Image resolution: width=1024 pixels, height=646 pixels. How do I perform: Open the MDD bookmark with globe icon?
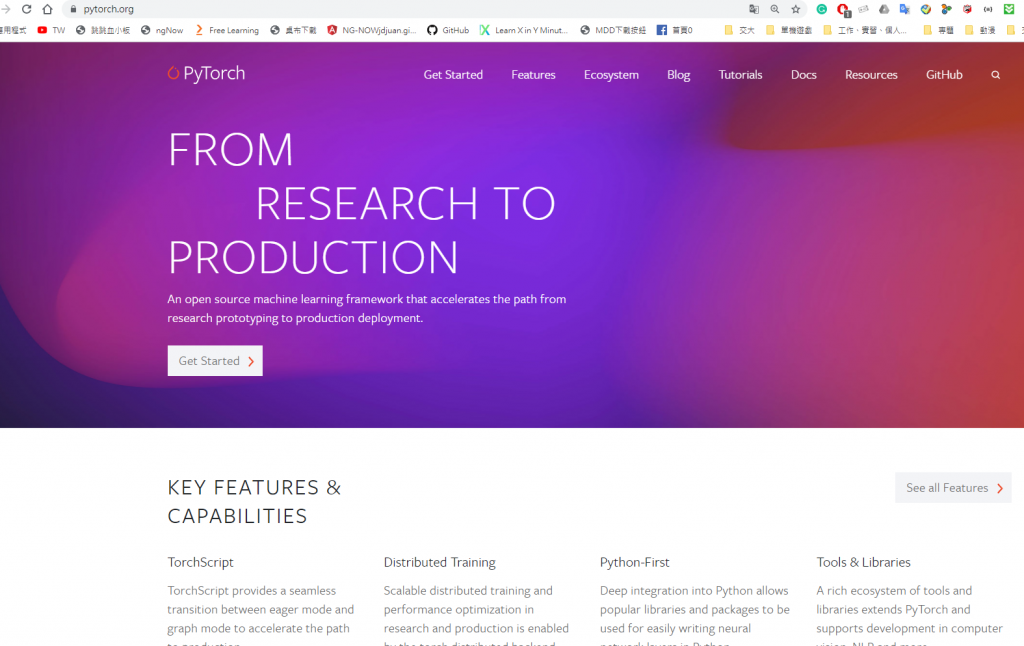click(613, 30)
